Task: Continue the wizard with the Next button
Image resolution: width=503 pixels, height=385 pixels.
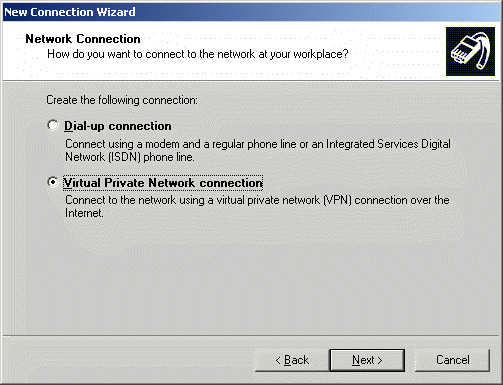Action: click(367, 360)
